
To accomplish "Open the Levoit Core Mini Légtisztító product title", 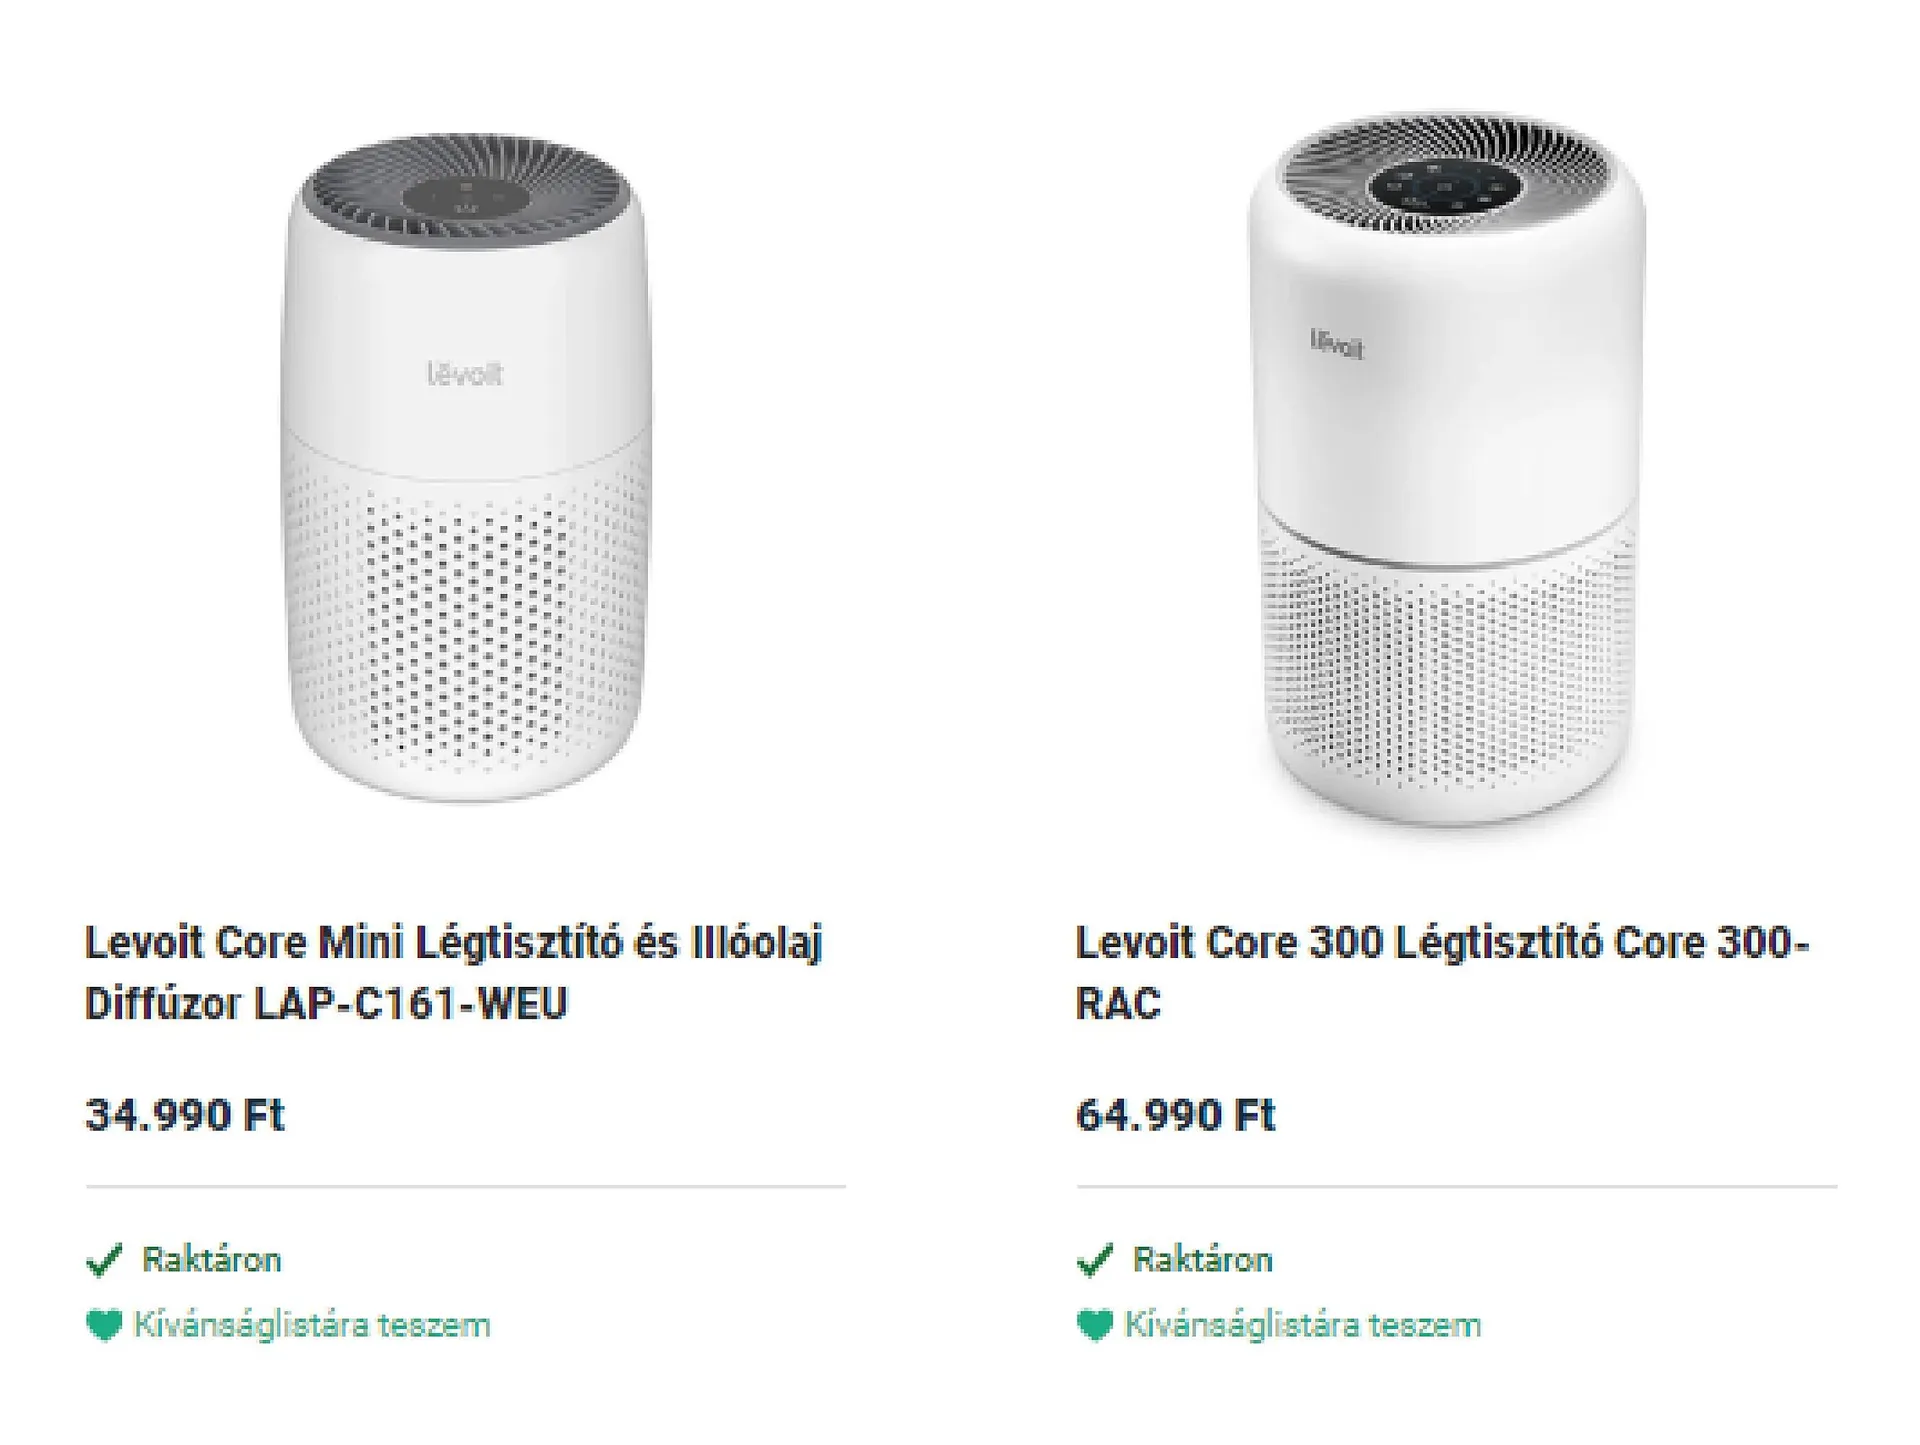I will [x=453, y=972].
